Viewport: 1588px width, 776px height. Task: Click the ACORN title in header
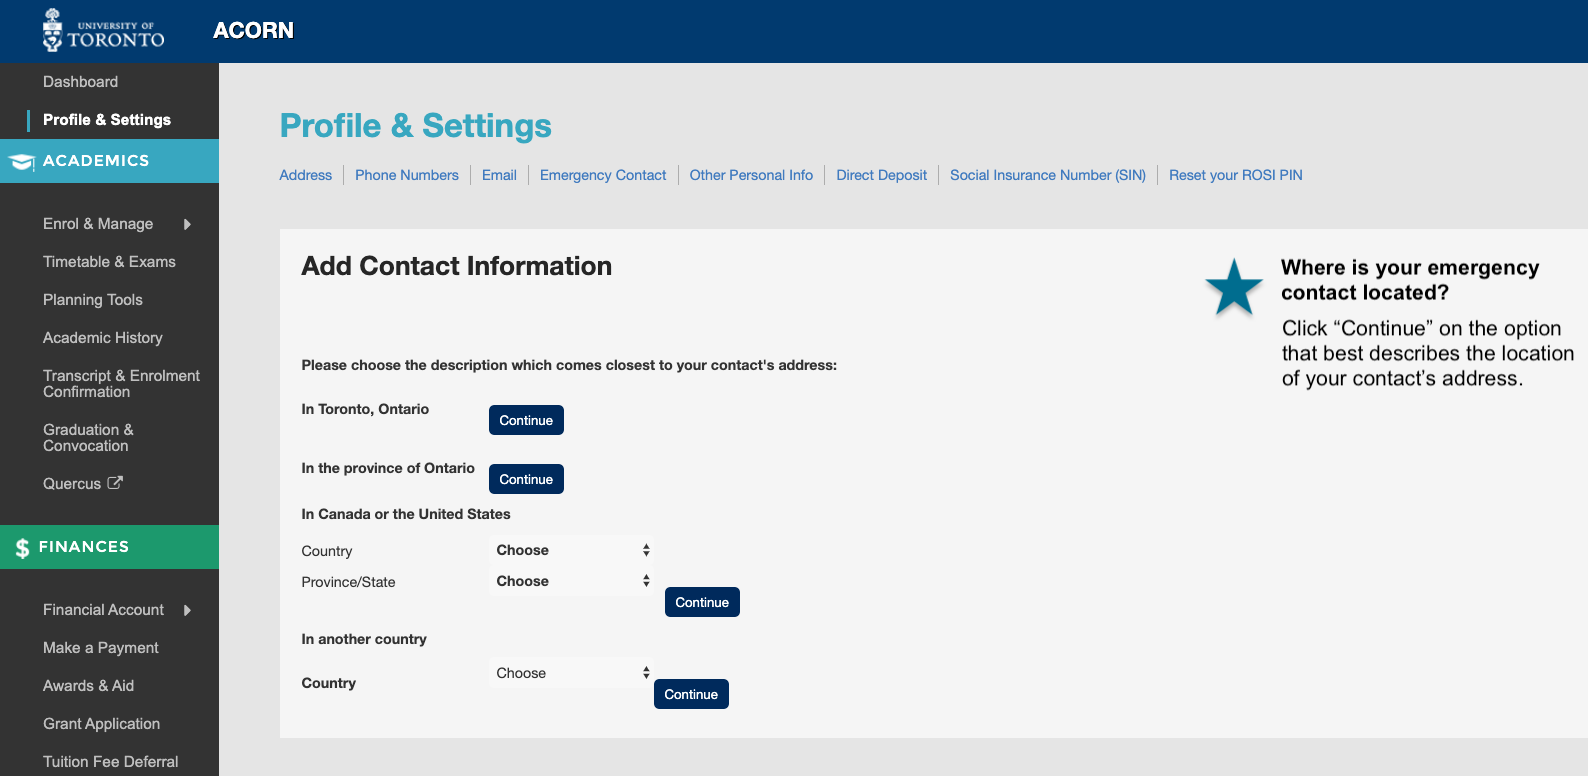pyautogui.click(x=253, y=30)
